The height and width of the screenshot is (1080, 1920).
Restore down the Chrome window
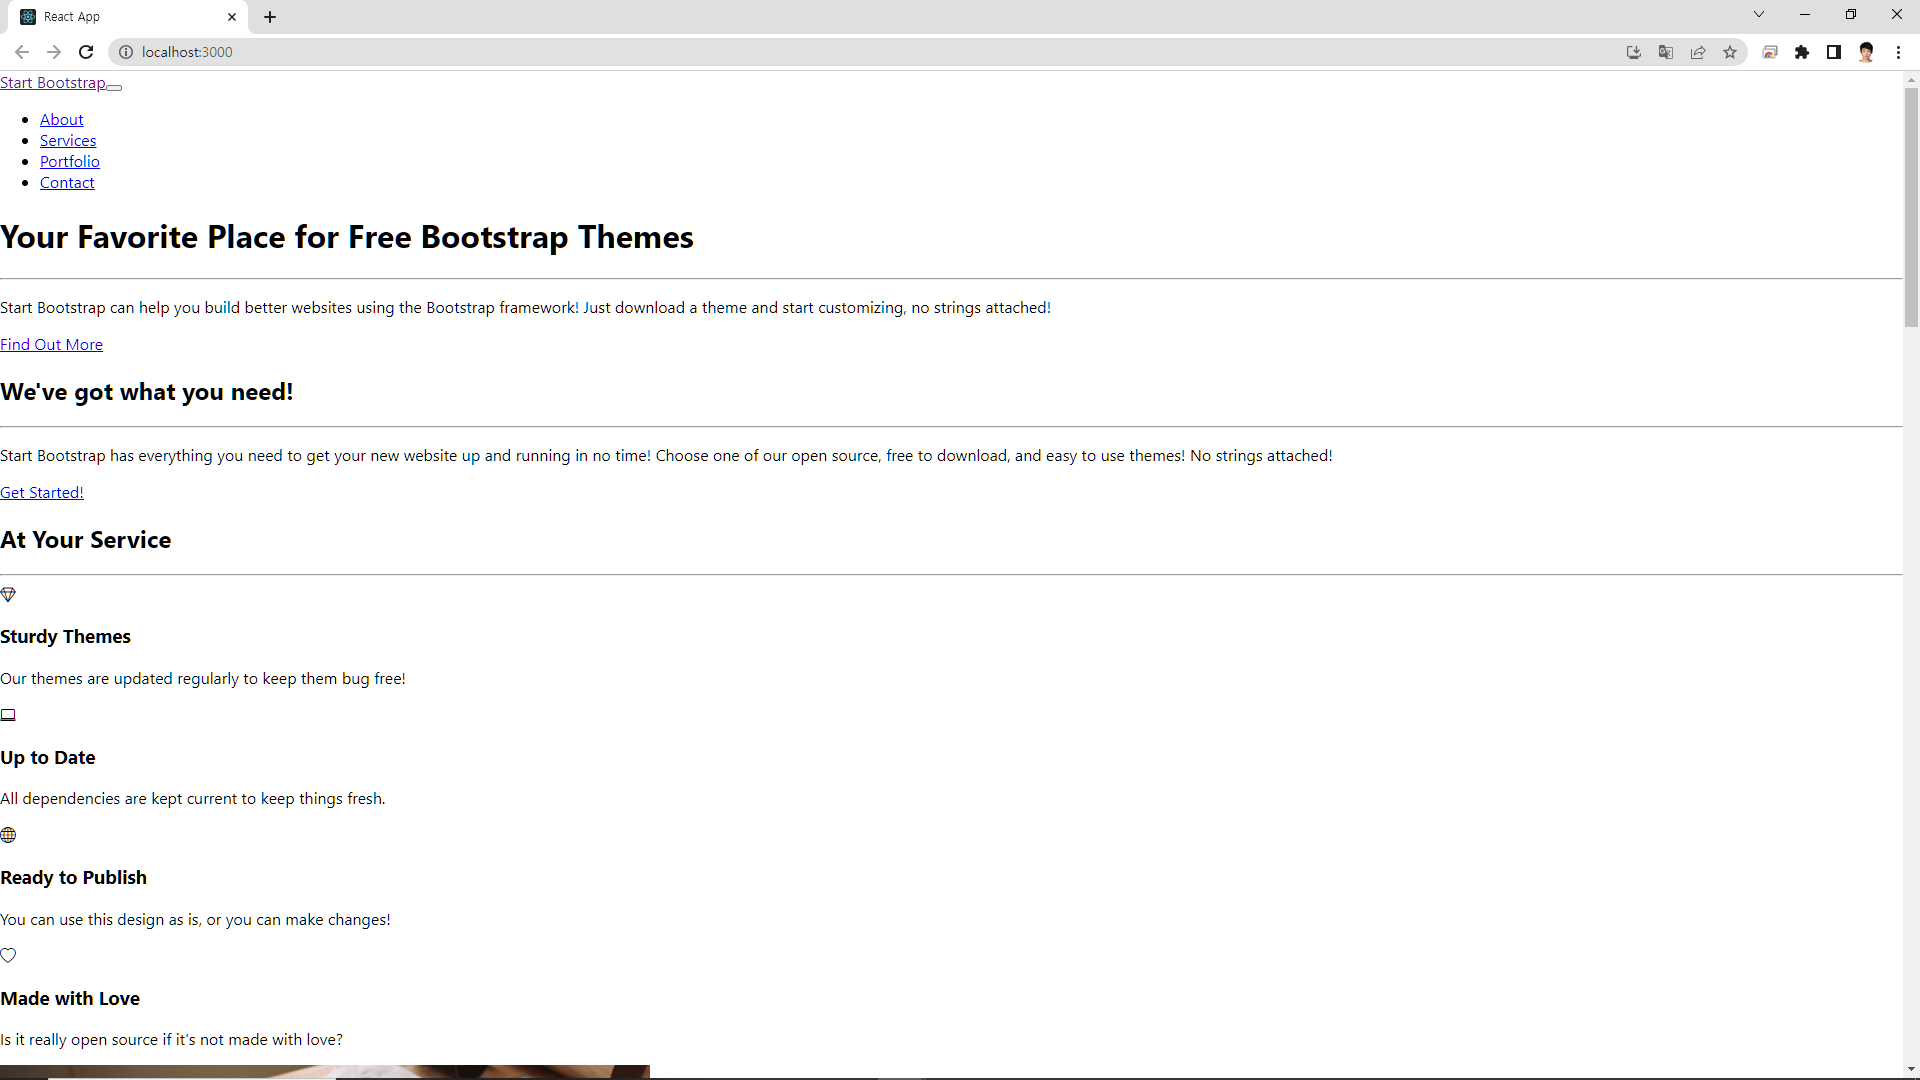click(x=1851, y=14)
